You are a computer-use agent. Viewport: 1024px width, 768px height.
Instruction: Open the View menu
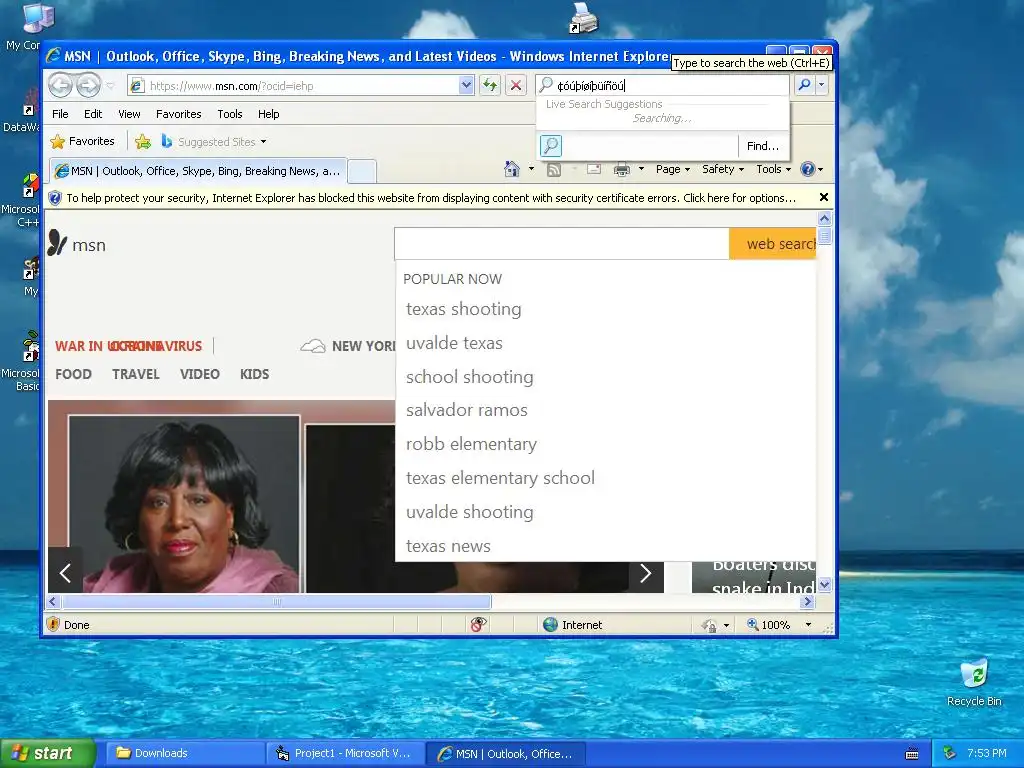[x=129, y=114]
